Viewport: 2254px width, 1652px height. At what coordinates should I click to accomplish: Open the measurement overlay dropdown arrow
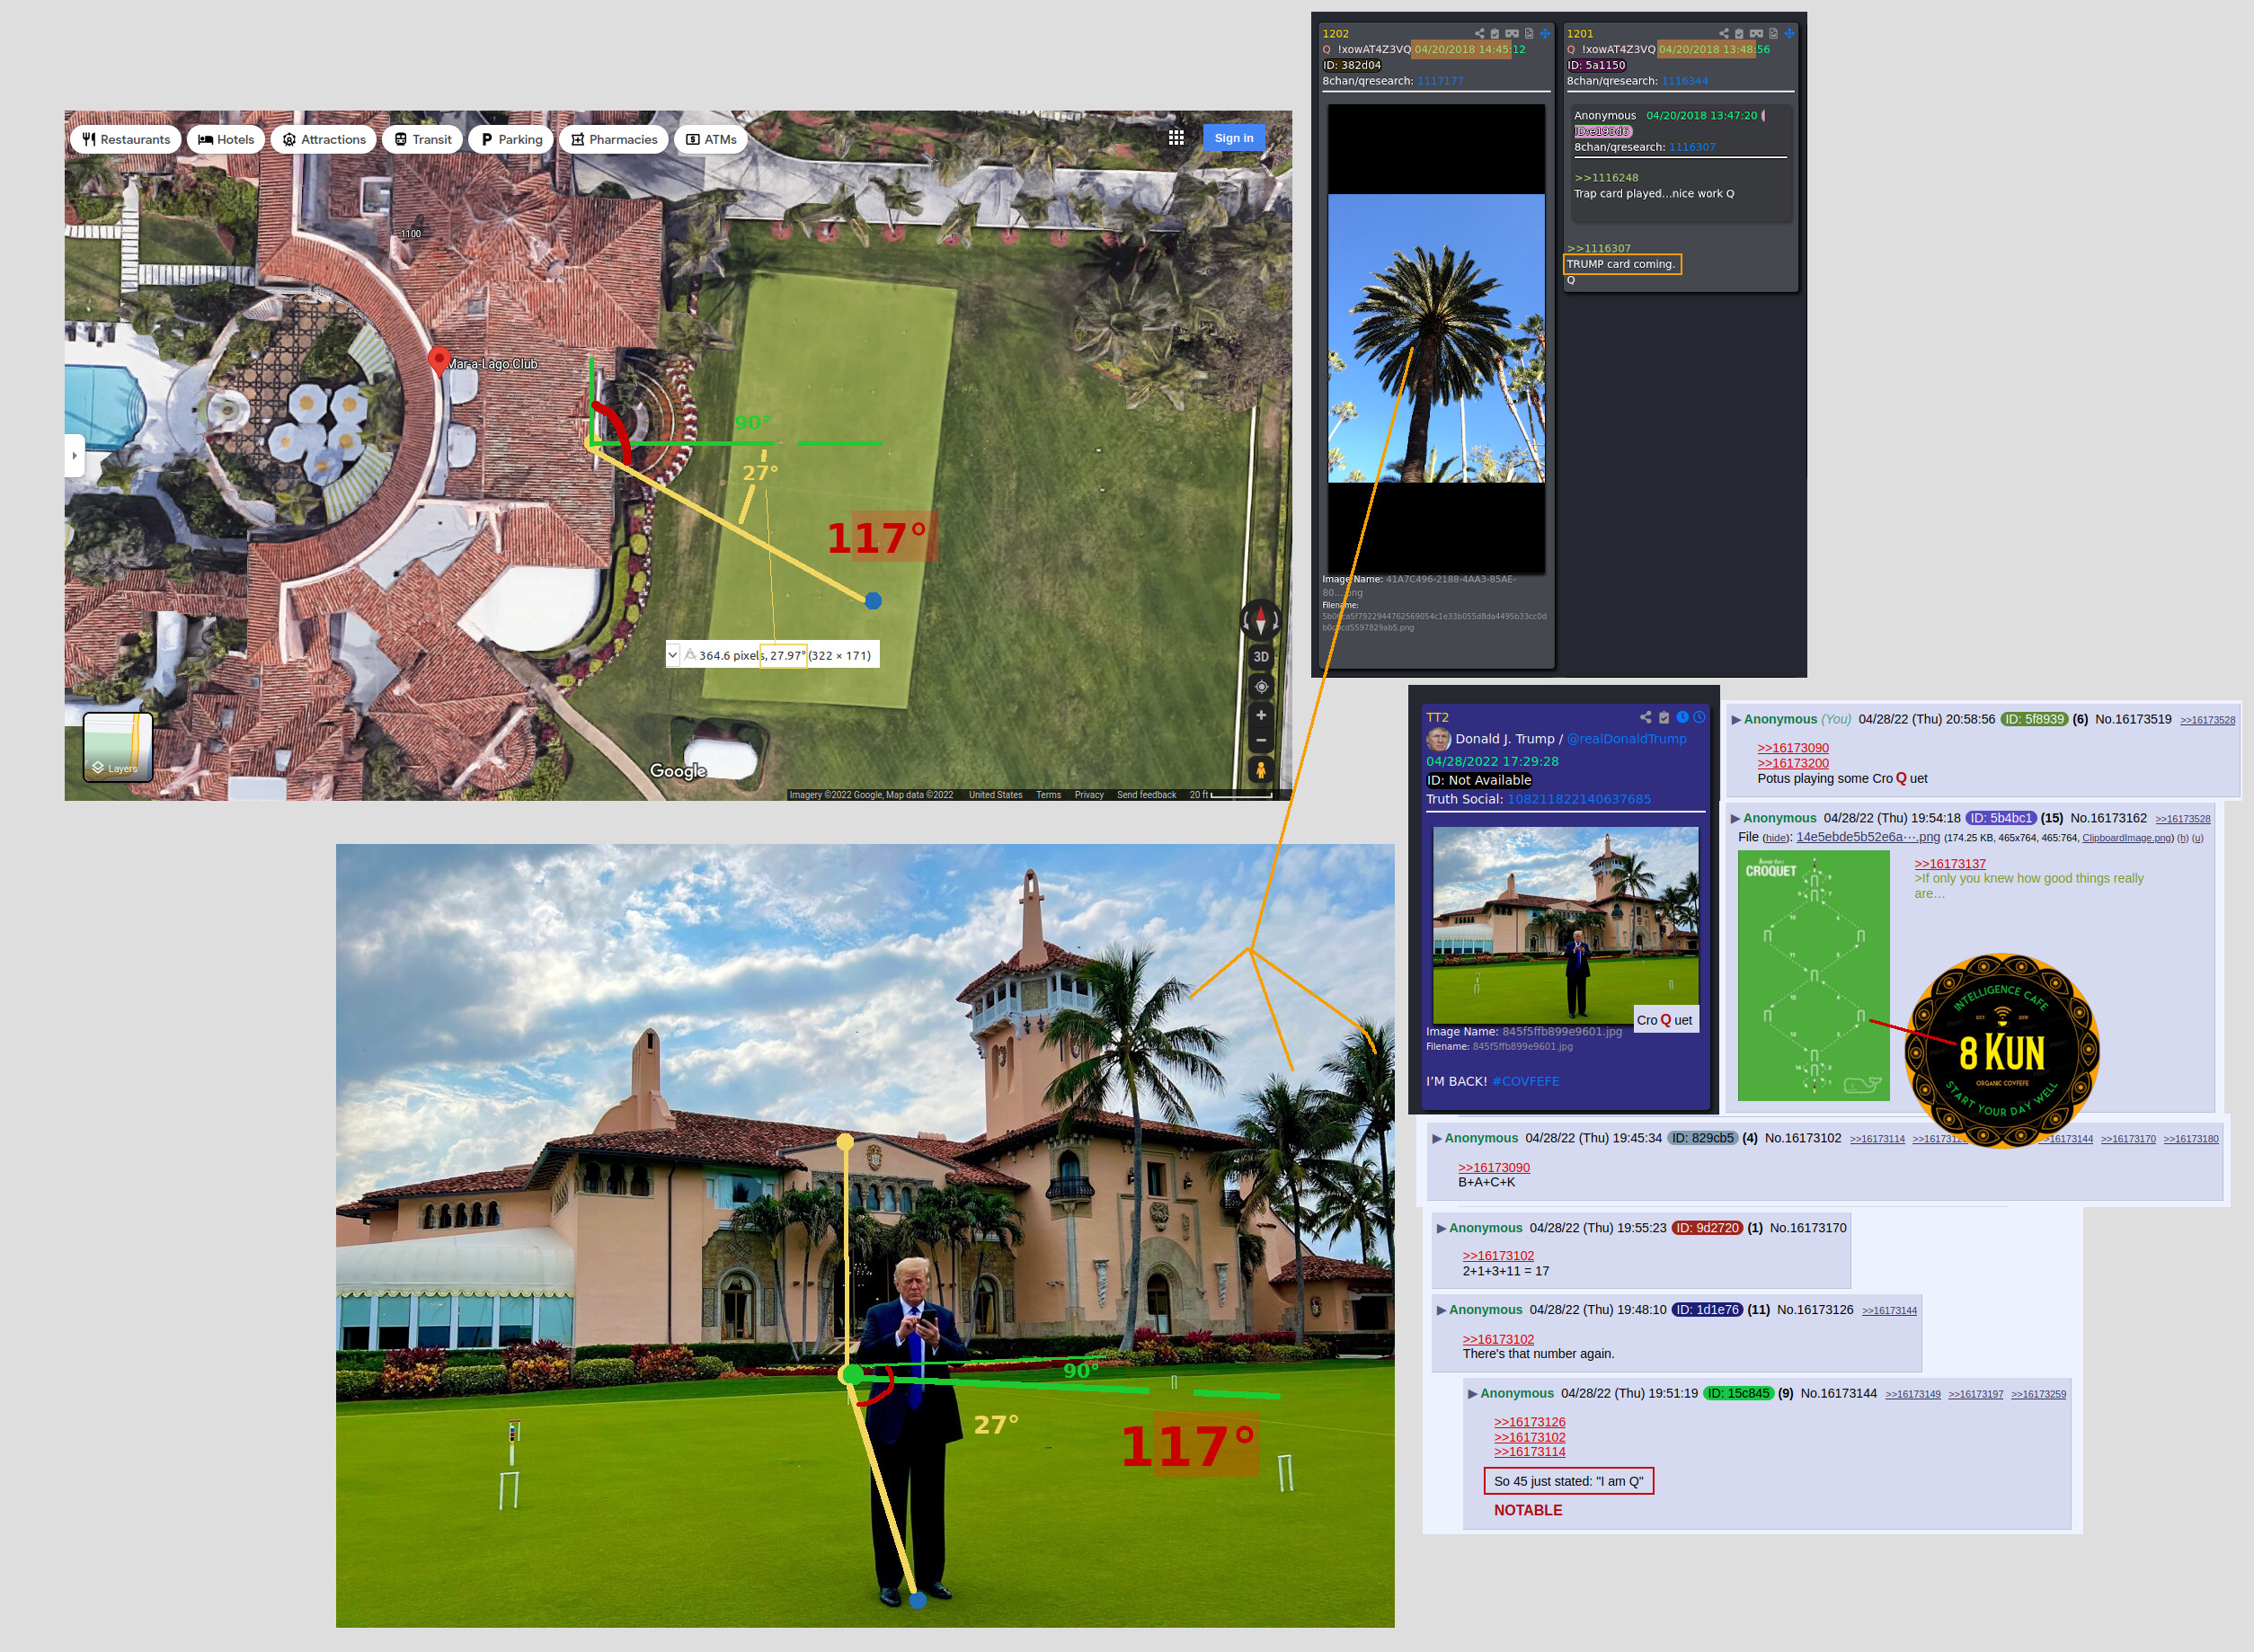673,655
